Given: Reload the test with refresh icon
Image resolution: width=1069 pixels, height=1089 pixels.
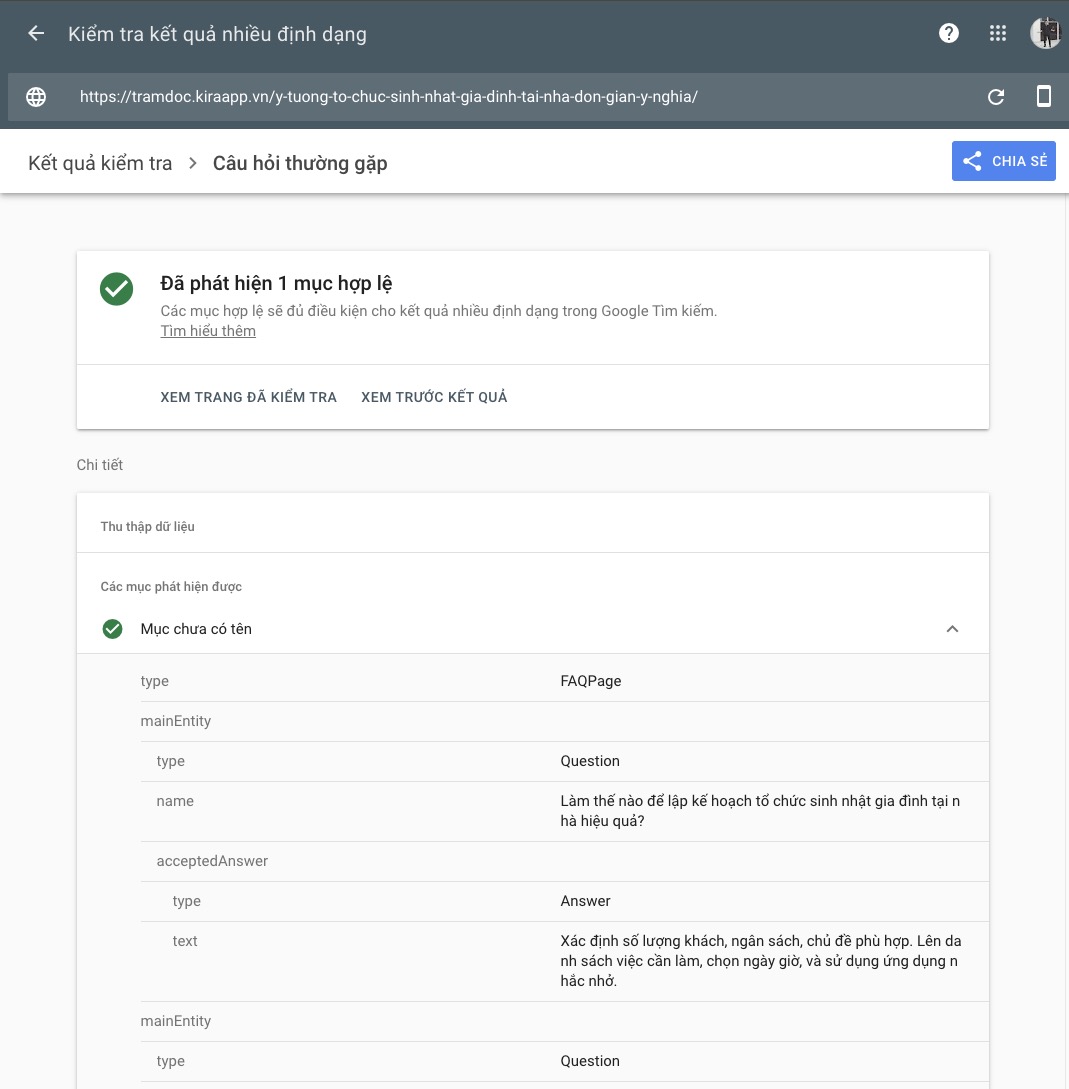Looking at the screenshot, I should (x=996, y=97).
